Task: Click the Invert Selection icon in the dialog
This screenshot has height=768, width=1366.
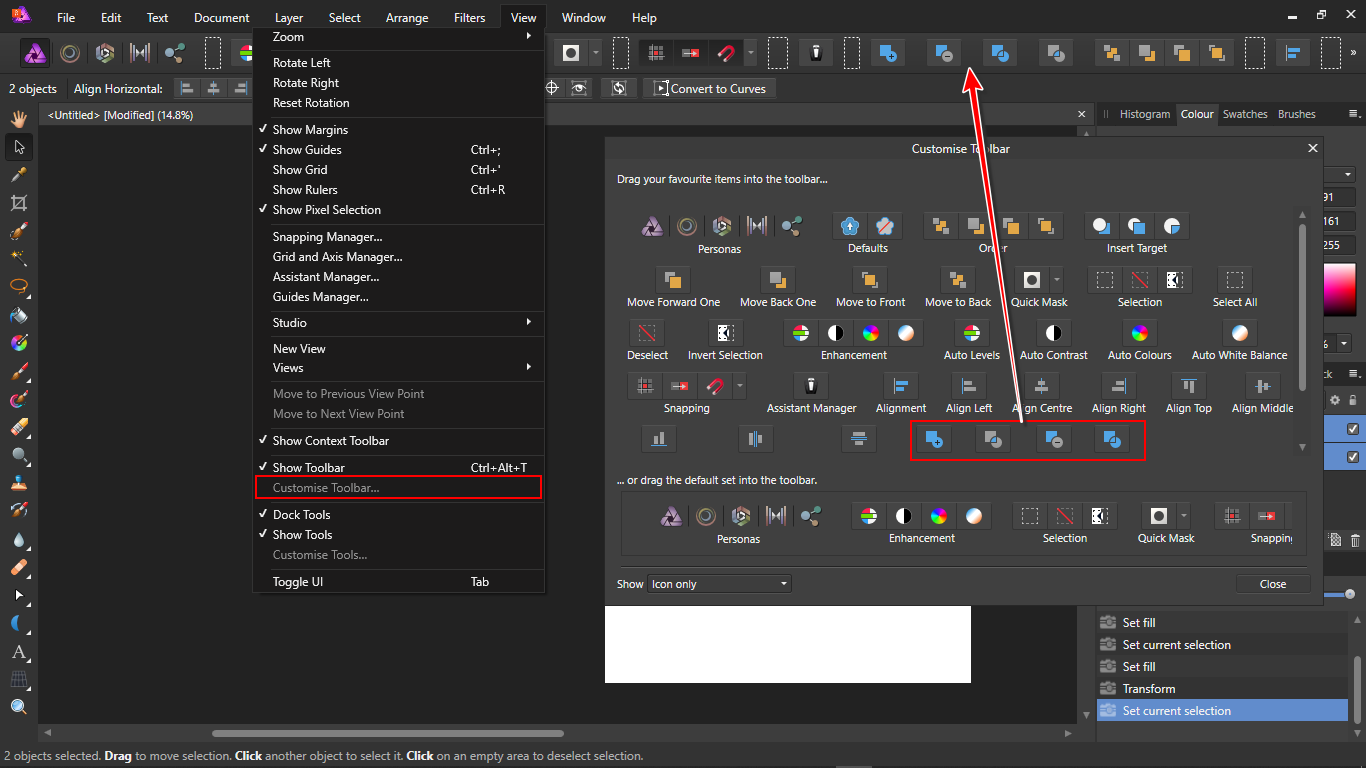Action: 725,333
